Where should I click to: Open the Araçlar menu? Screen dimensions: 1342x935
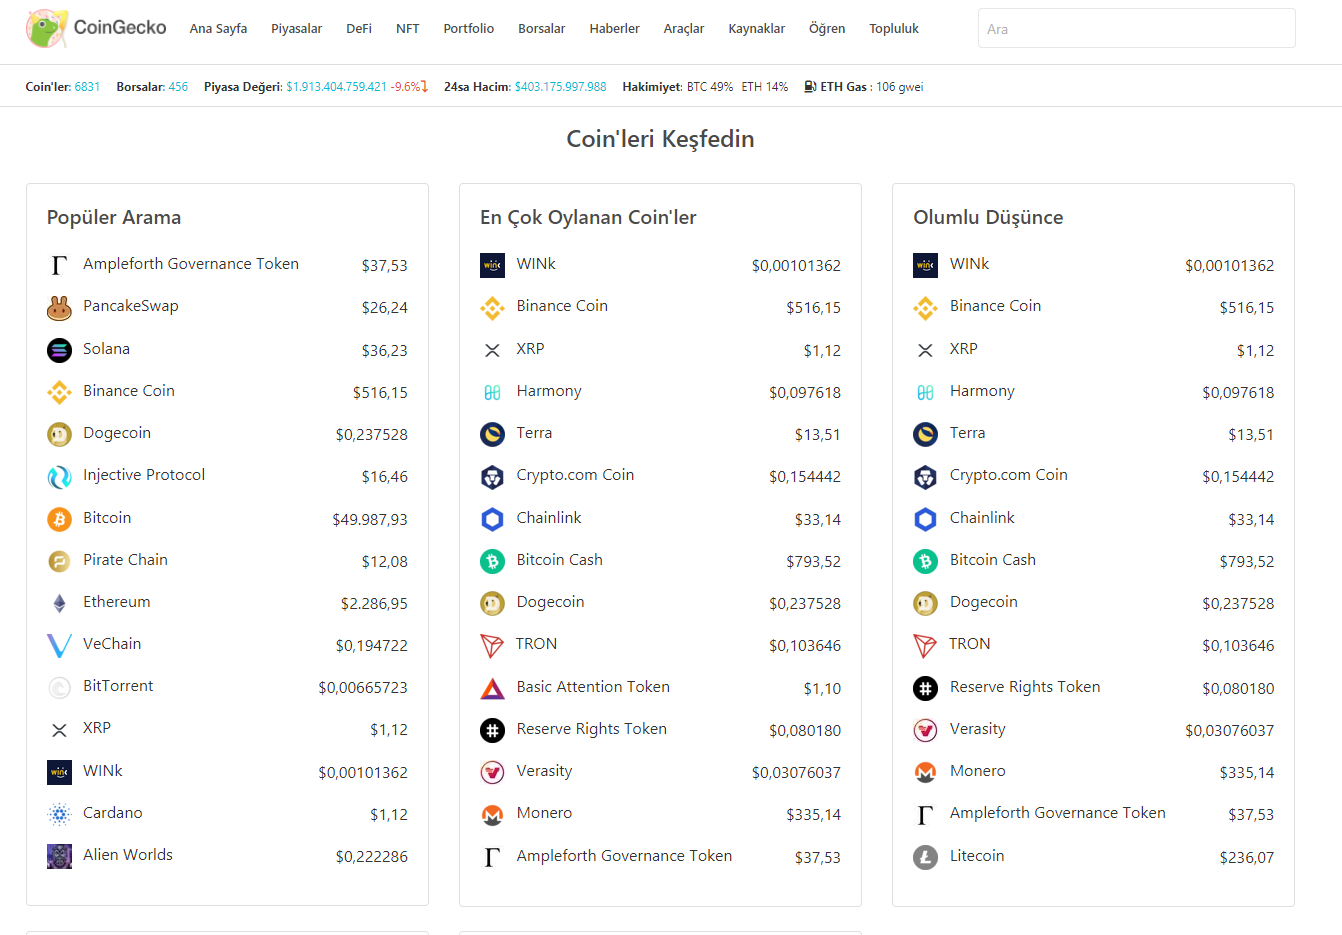pyautogui.click(x=684, y=29)
